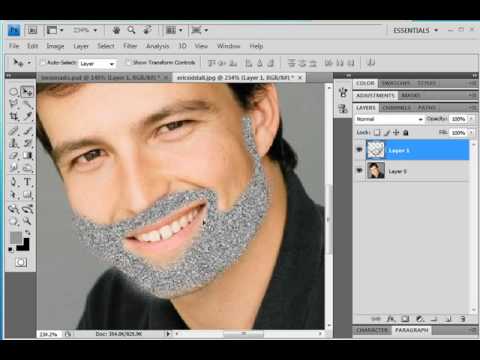Viewport: 480px width, 360px height.
Task: Select the Polygonal Lasso tool
Action: (x=14, y=104)
